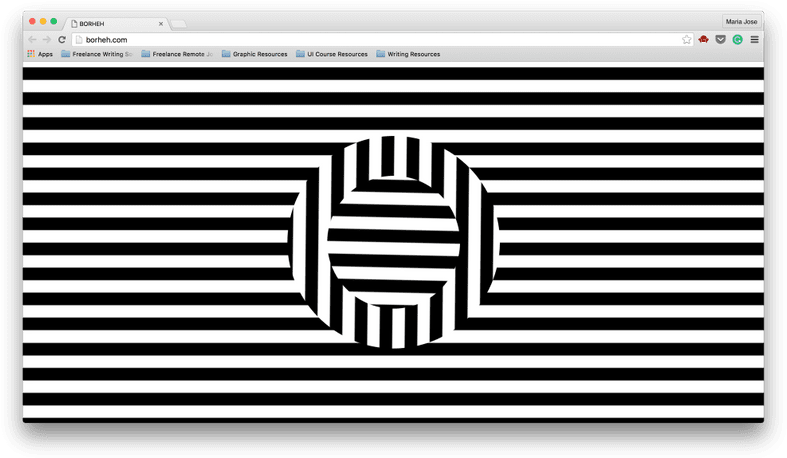Click the page info icon in the address bar
787x458 pixels.
pyautogui.click(x=79, y=40)
